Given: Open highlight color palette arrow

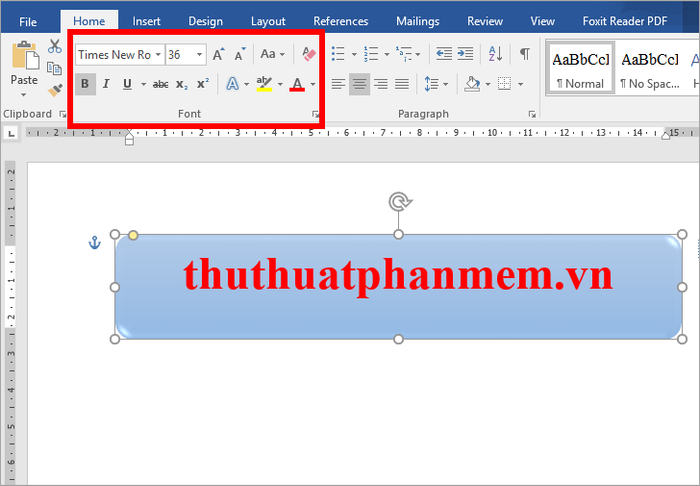Looking at the screenshot, I should pos(280,84).
